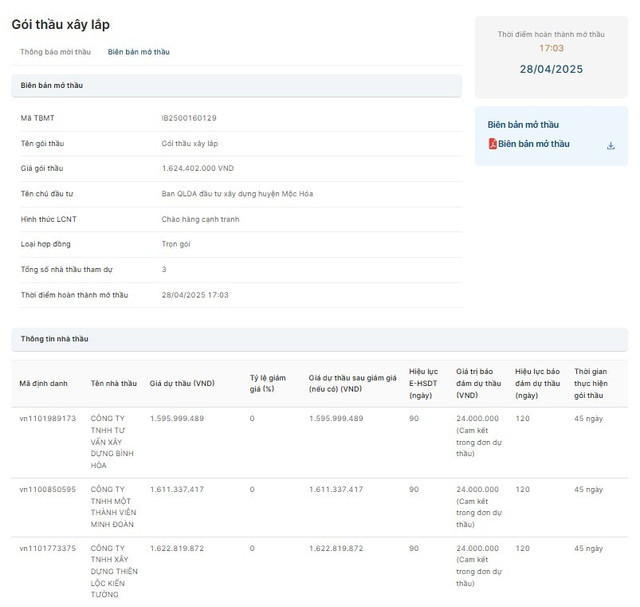
Task: Select bidder ID vn1101989173
Action: [47, 418]
